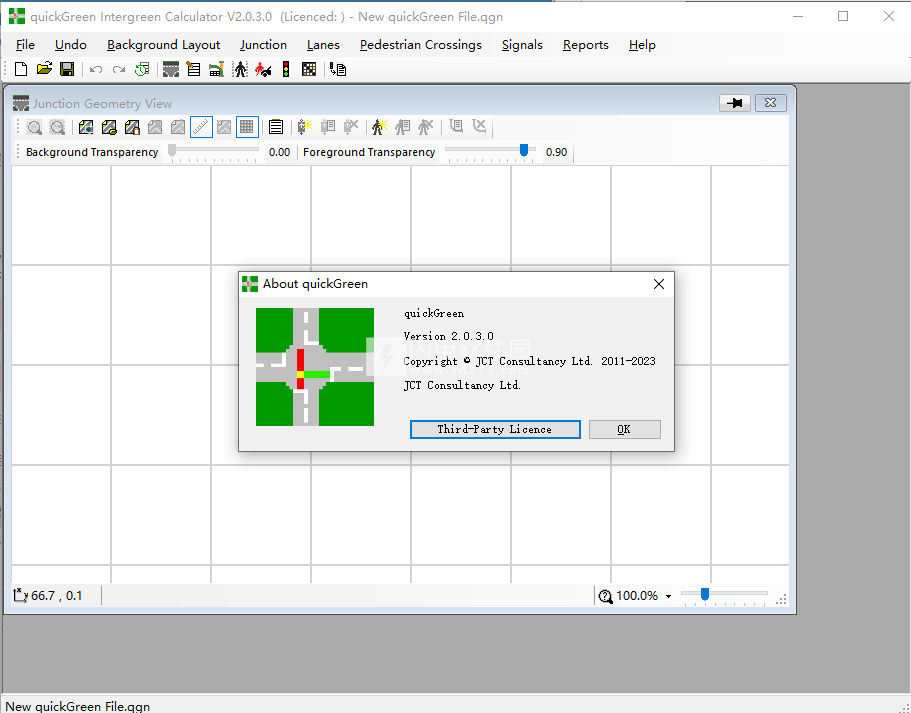Toggle the grid display button
The width and height of the screenshot is (911, 713).
pos(247,127)
